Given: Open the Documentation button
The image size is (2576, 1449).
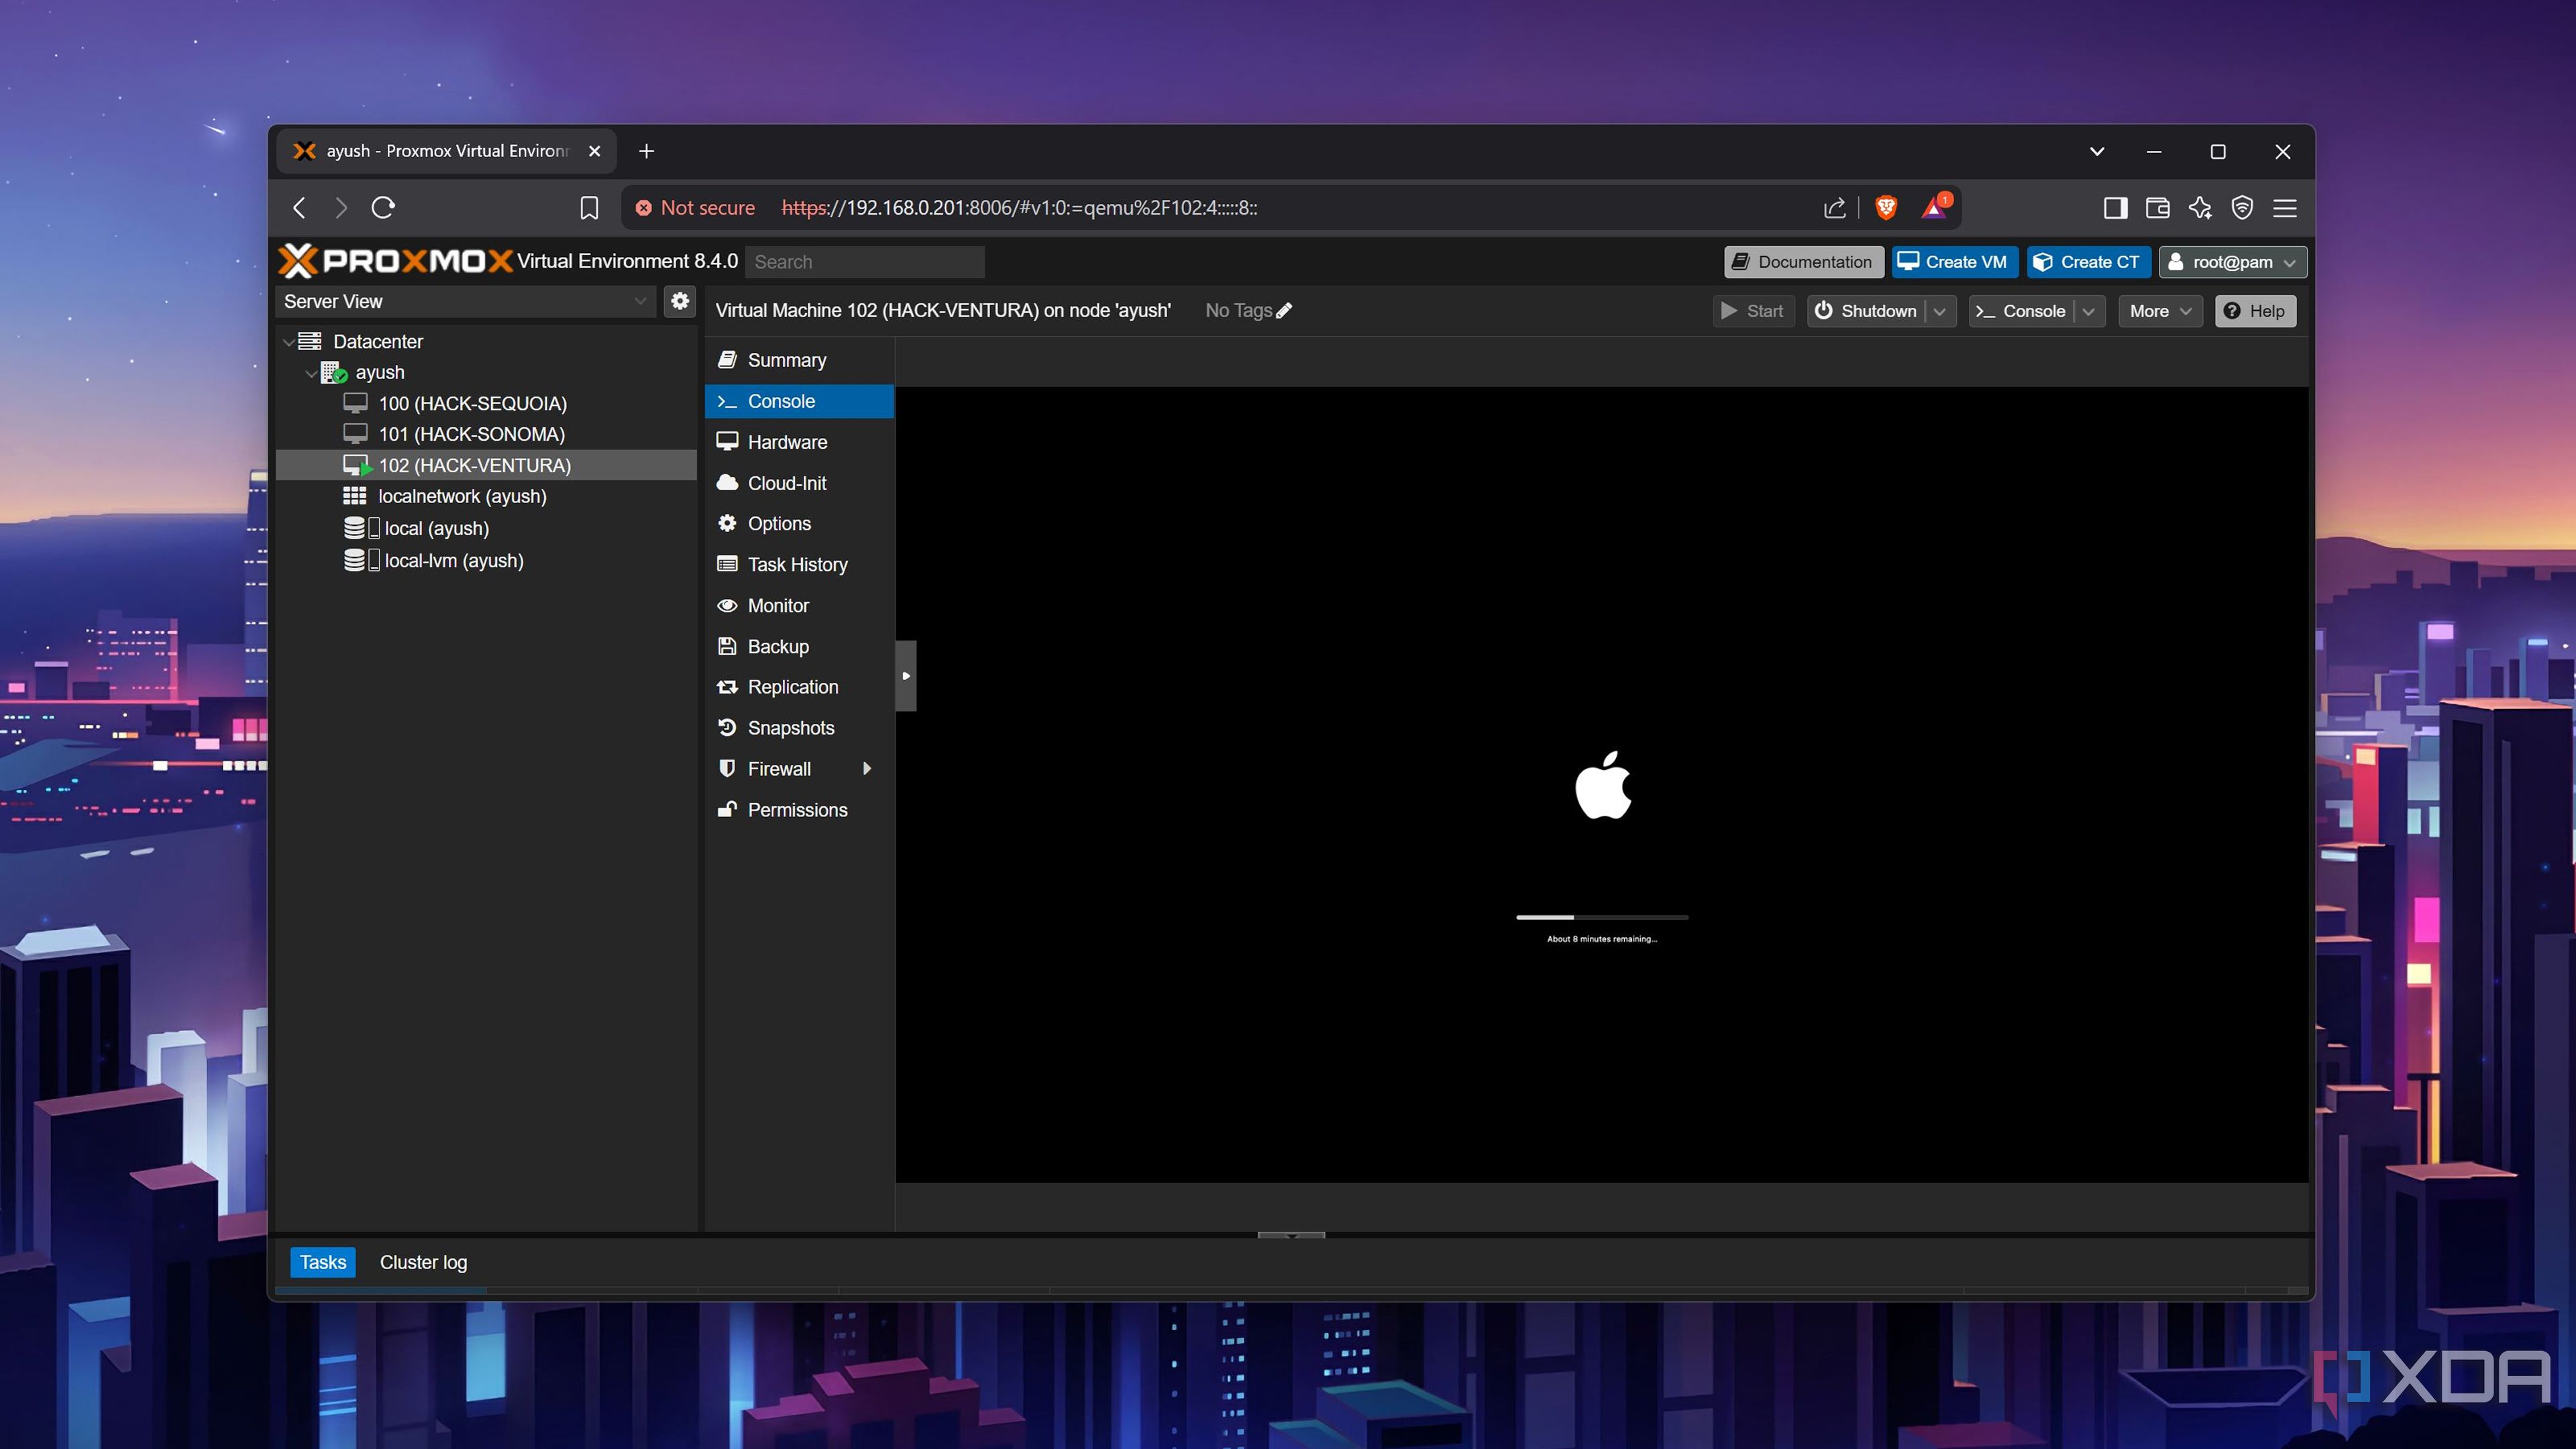Looking at the screenshot, I should [1803, 262].
